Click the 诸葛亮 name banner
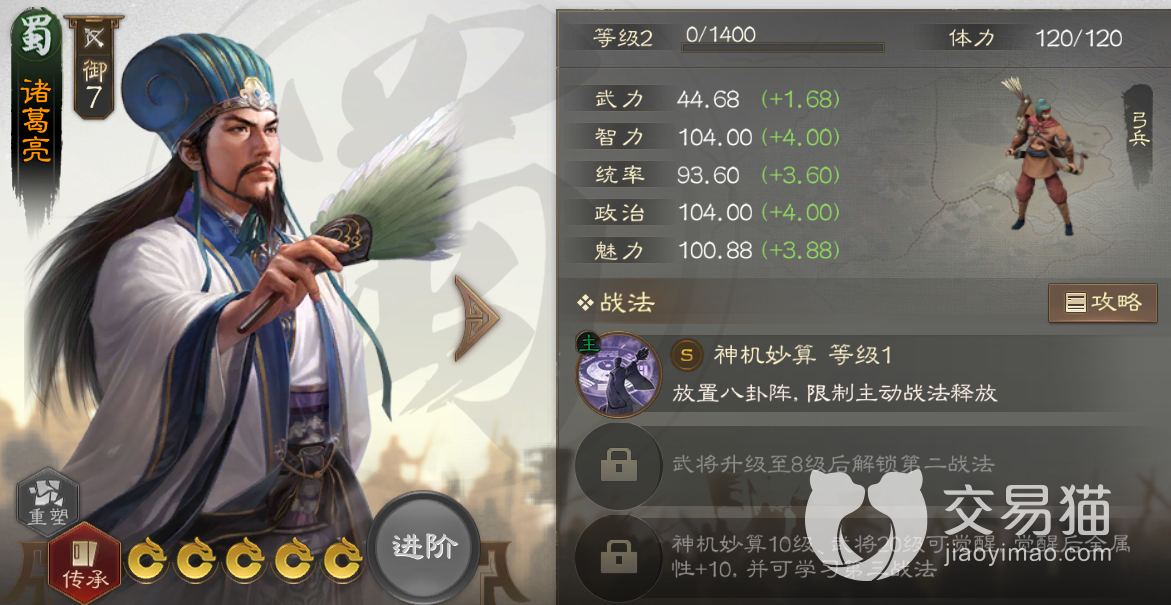The height and width of the screenshot is (605, 1171). point(37,120)
